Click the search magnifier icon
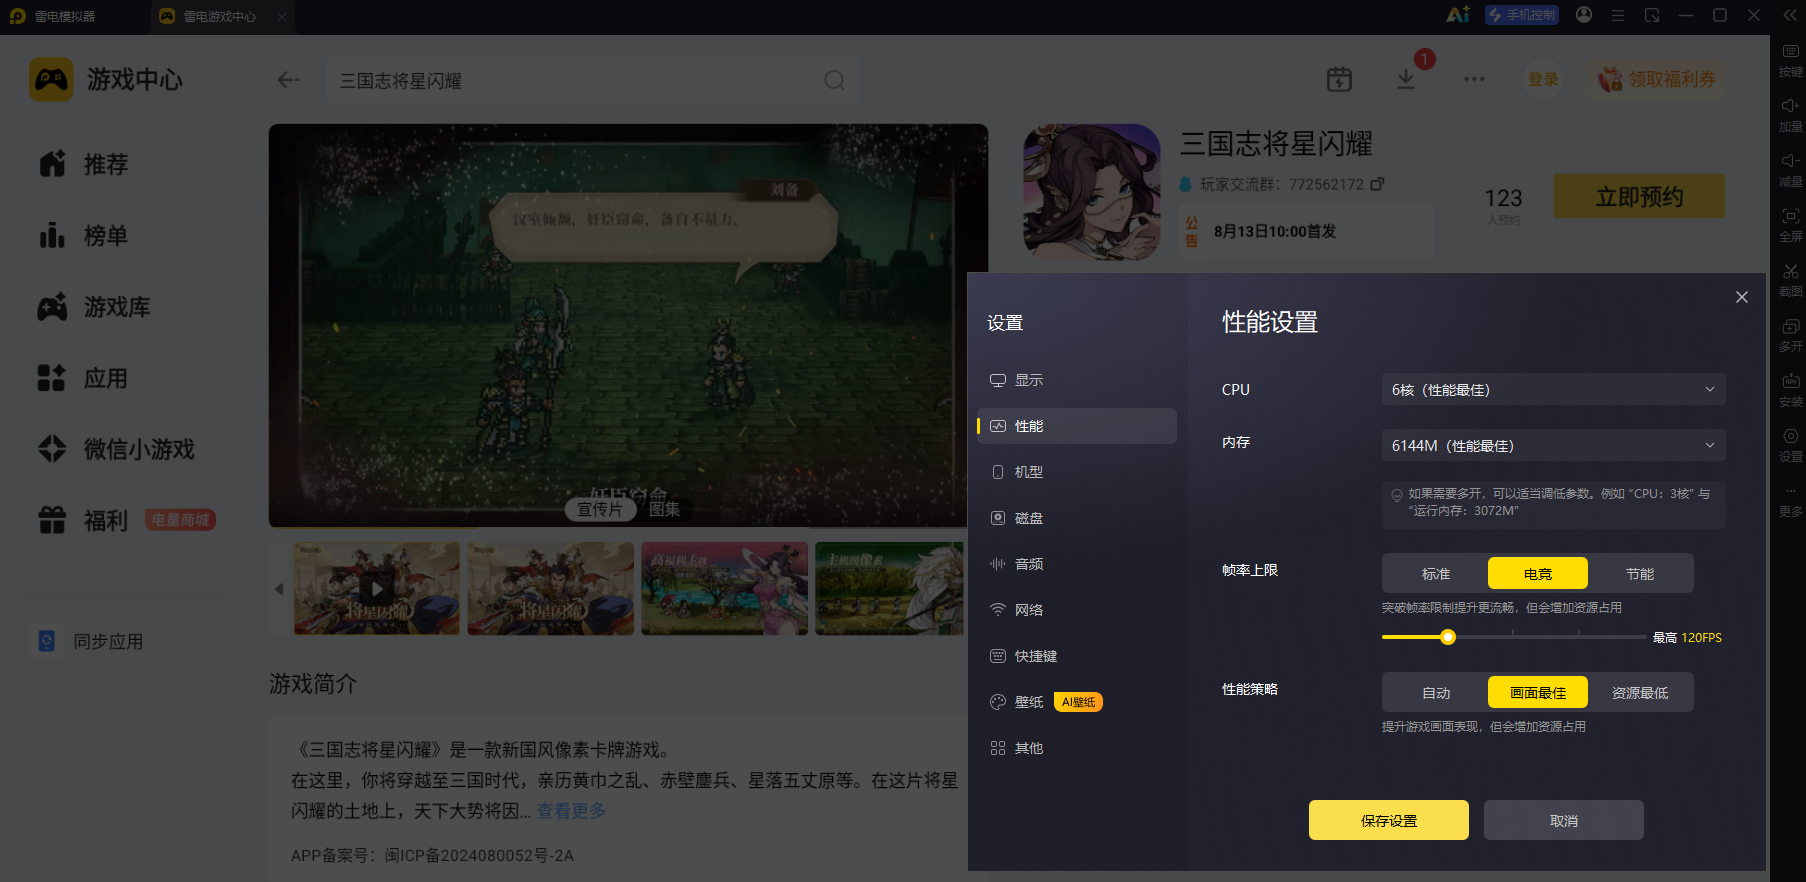Screen dimensions: 1806x882 834,80
